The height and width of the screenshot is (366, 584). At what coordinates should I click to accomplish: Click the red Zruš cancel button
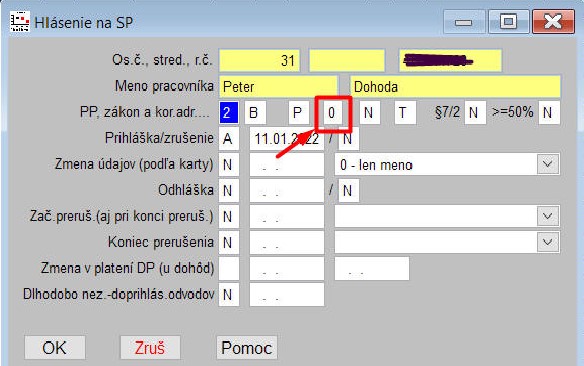click(150, 348)
